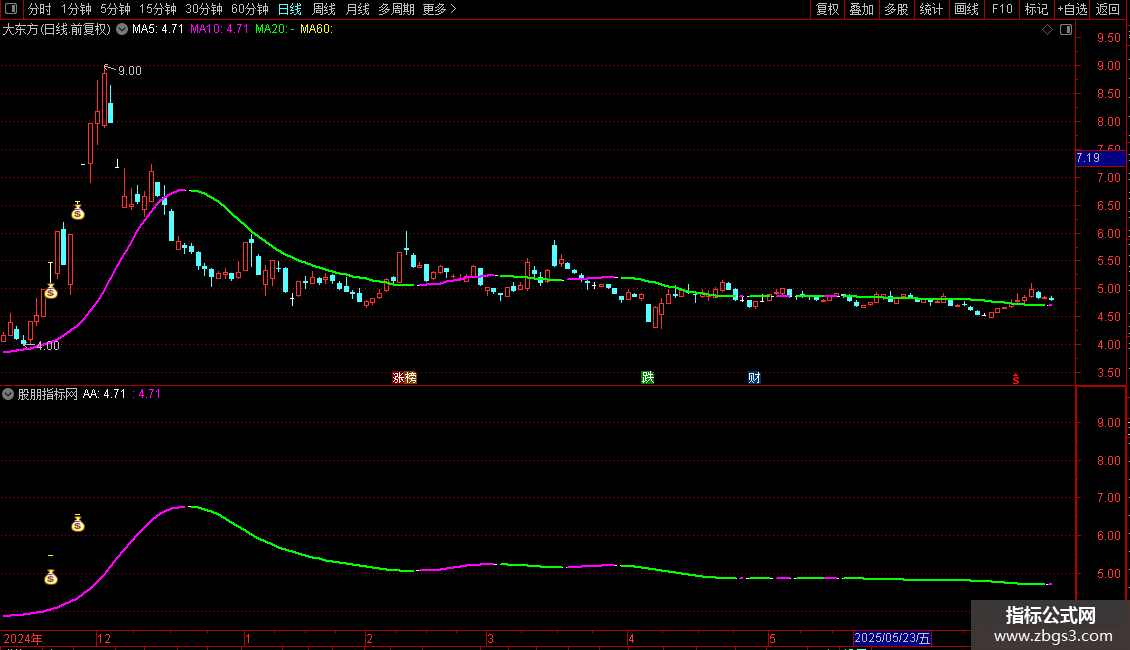1130x650 pixels.
Task: Click the red S marker near chart bottom
Action: (x=1015, y=379)
